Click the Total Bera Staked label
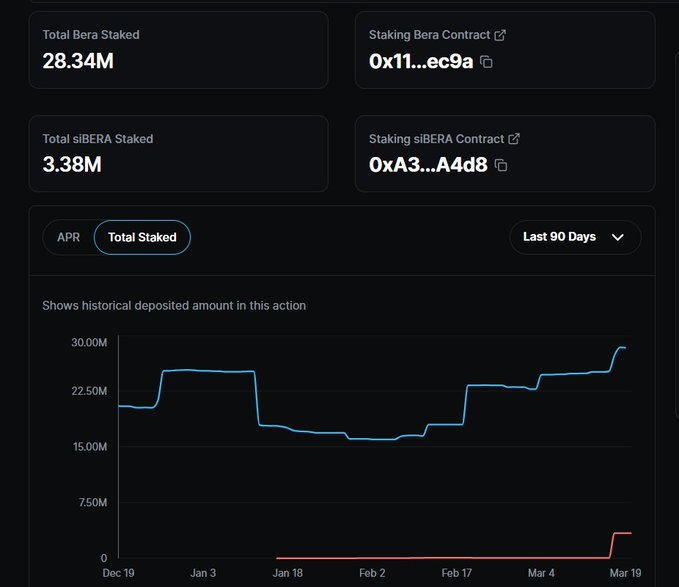Image resolution: width=679 pixels, height=587 pixels. (x=91, y=35)
